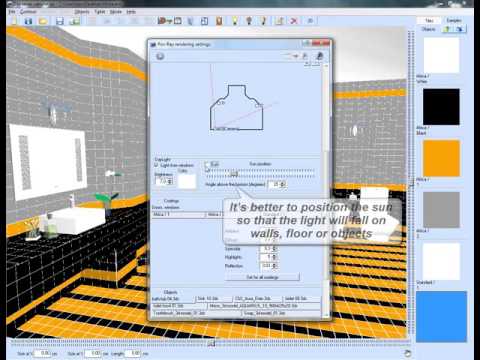Viewport: 480px width, 360px height.
Task: Open the dropdown arrow beside render toolbar icon
Action: click(169, 22)
